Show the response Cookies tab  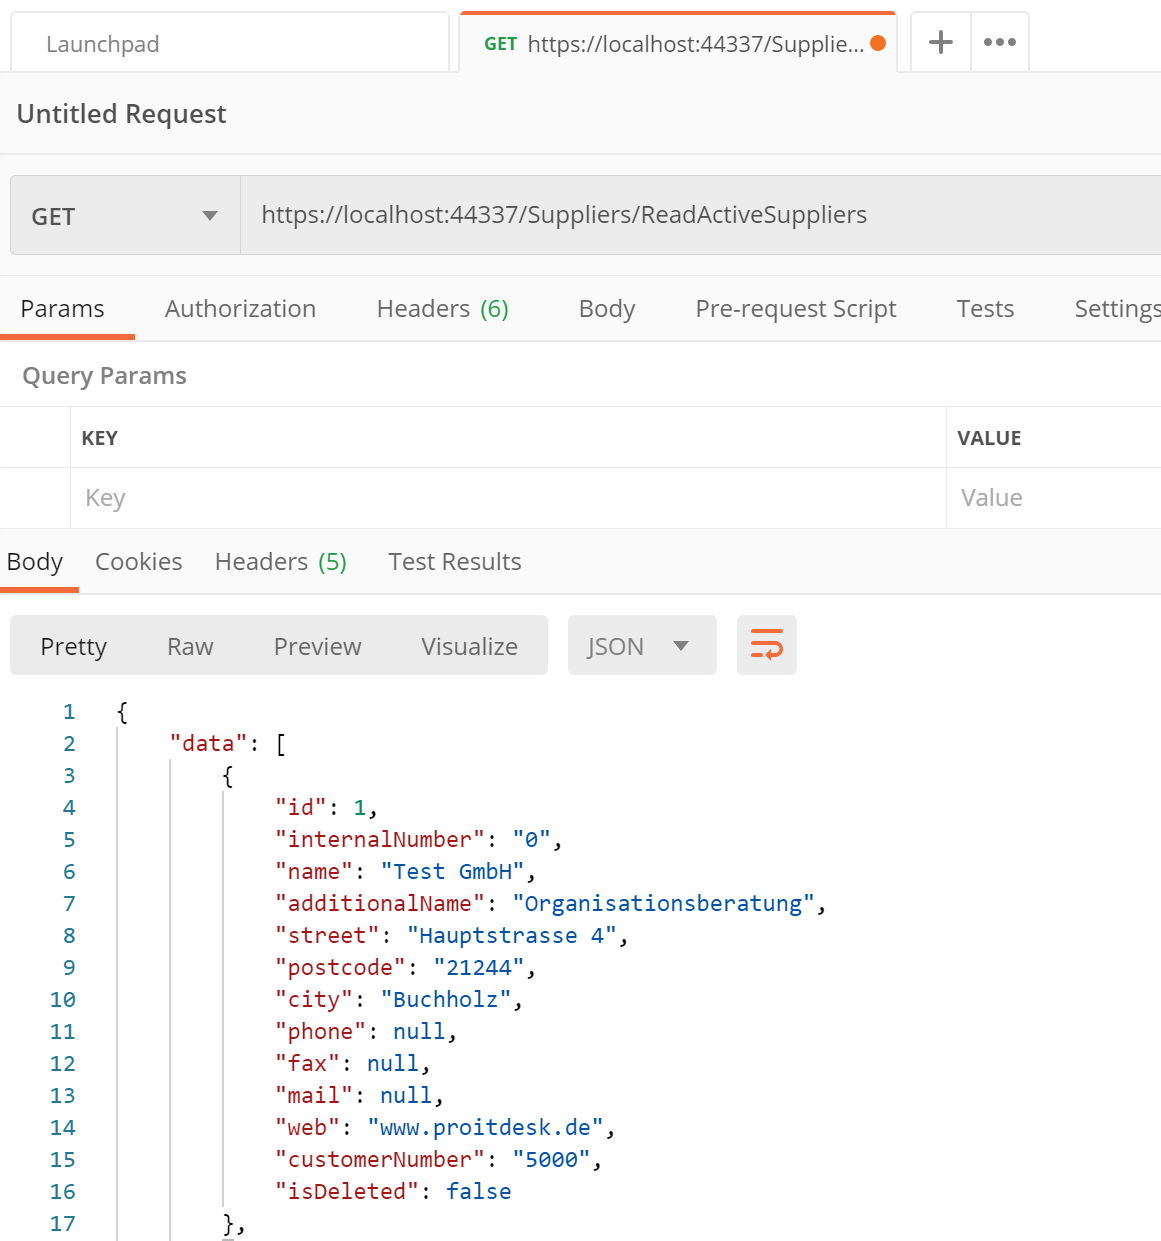(138, 562)
